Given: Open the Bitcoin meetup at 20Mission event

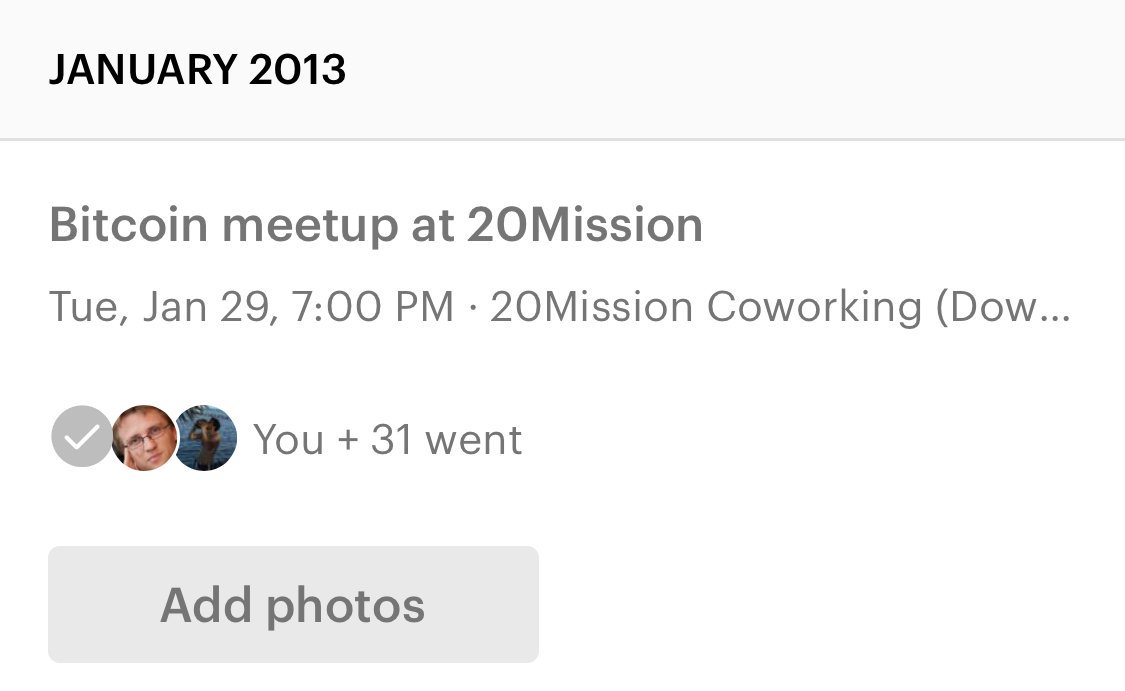Looking at the screenshot, I should pos(375,225).
